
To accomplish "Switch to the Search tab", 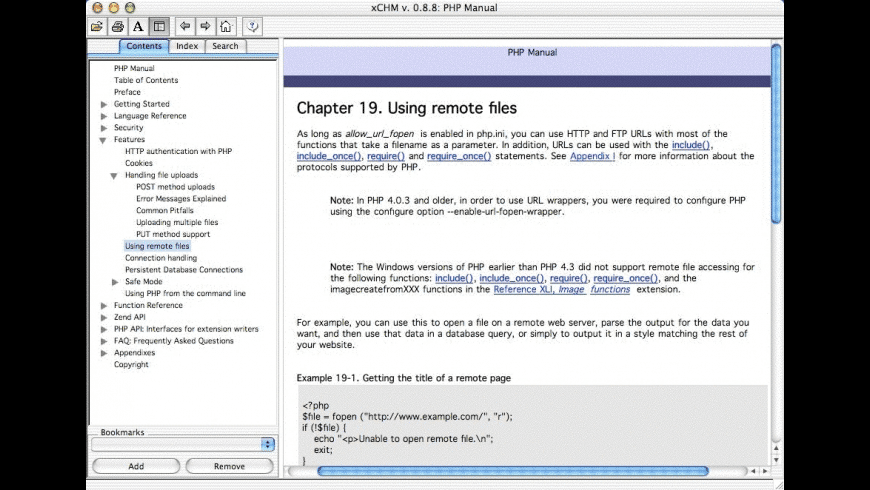I will tap(225, 46).
